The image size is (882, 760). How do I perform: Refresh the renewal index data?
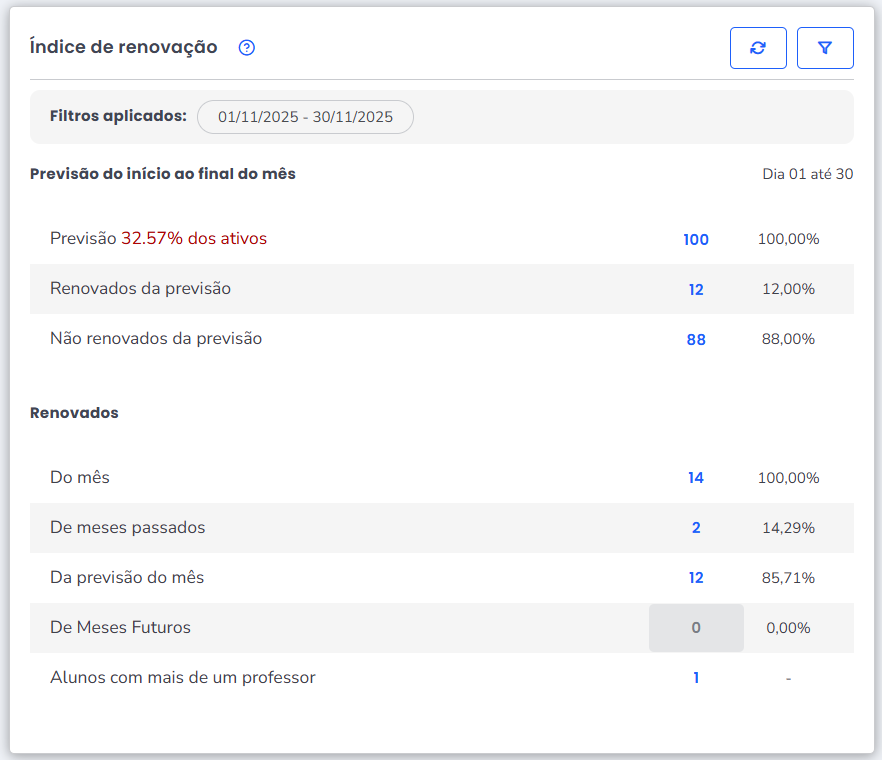(x=758, y=48)
